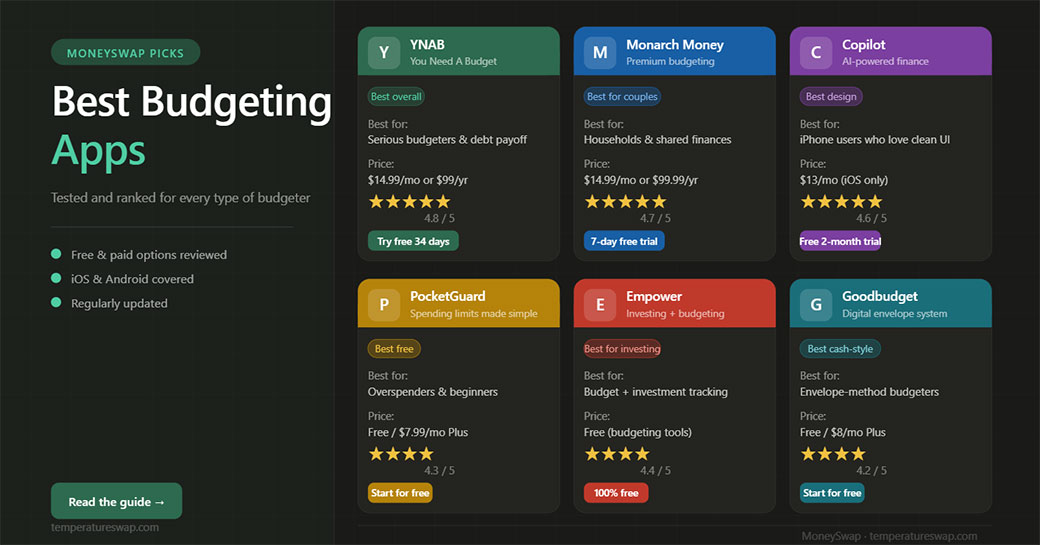Screen dimensions: 1040x545
Task: Click '$14.99/mo or $99.99/yr' price text
Action: tap(641, 180)
